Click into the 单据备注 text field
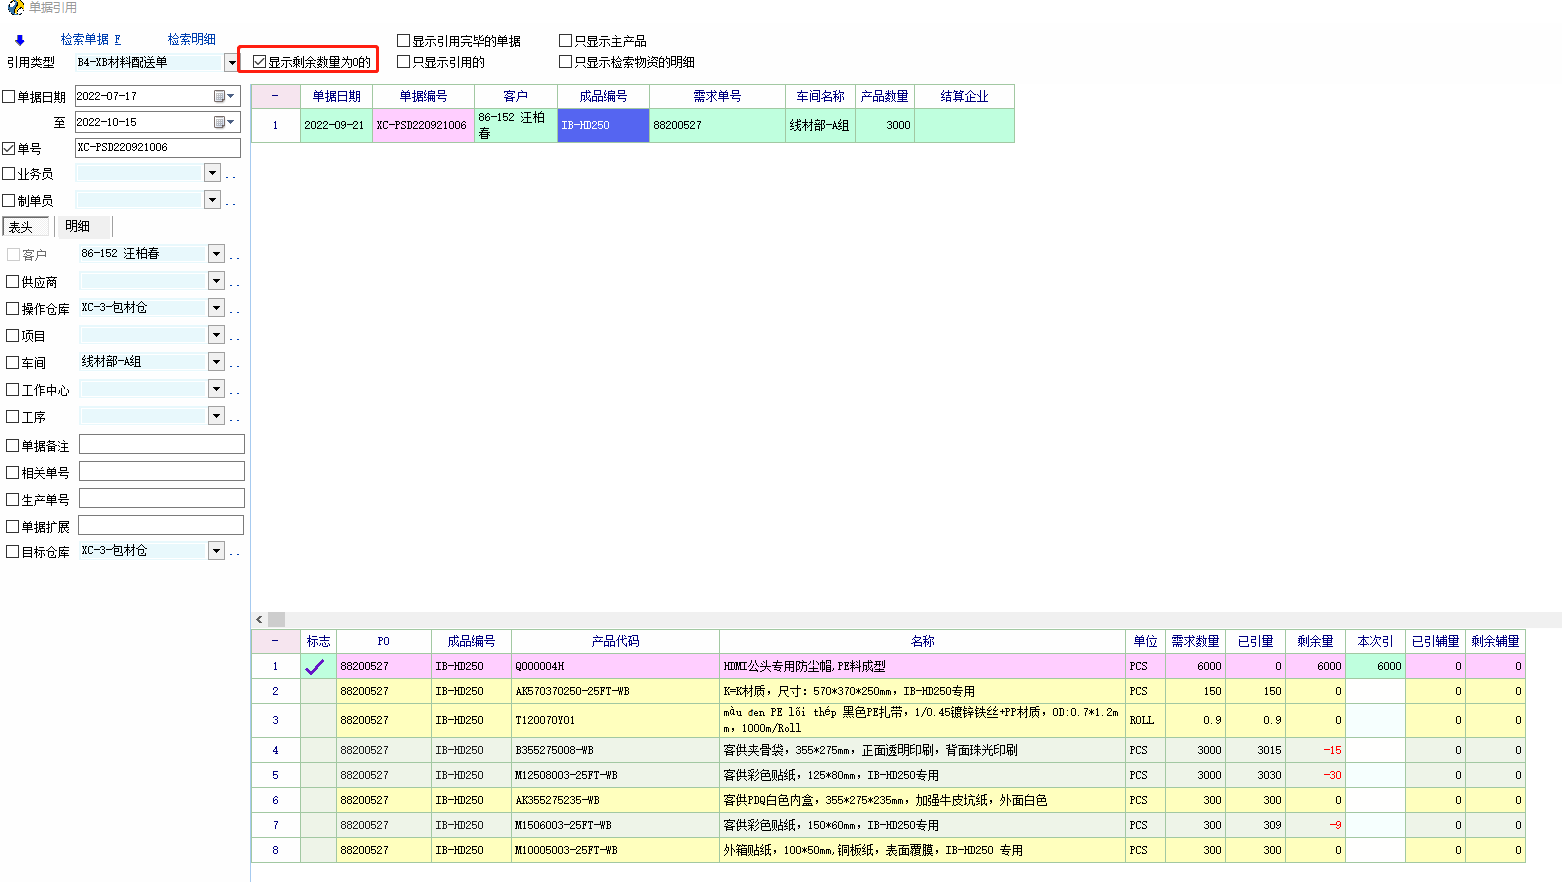The width and height of the screenshot is (1562, 882). pos(161,444)
